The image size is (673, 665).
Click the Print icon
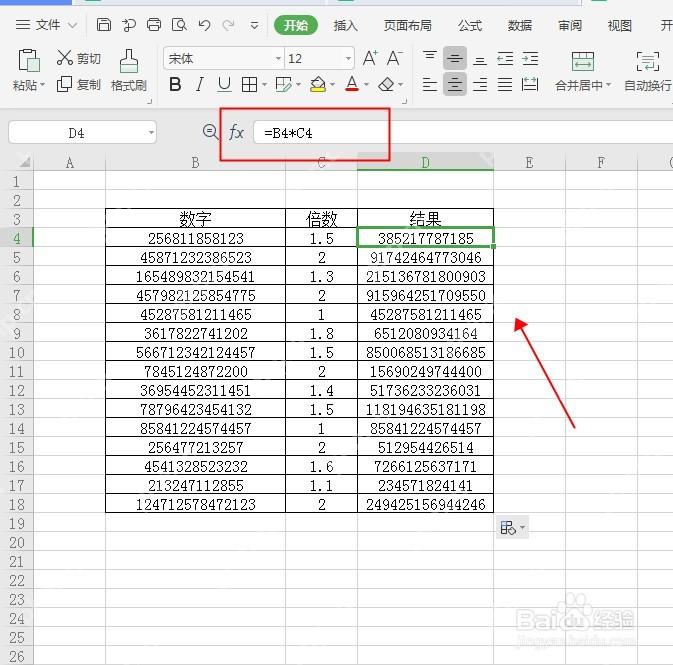[x=154, y=25]
